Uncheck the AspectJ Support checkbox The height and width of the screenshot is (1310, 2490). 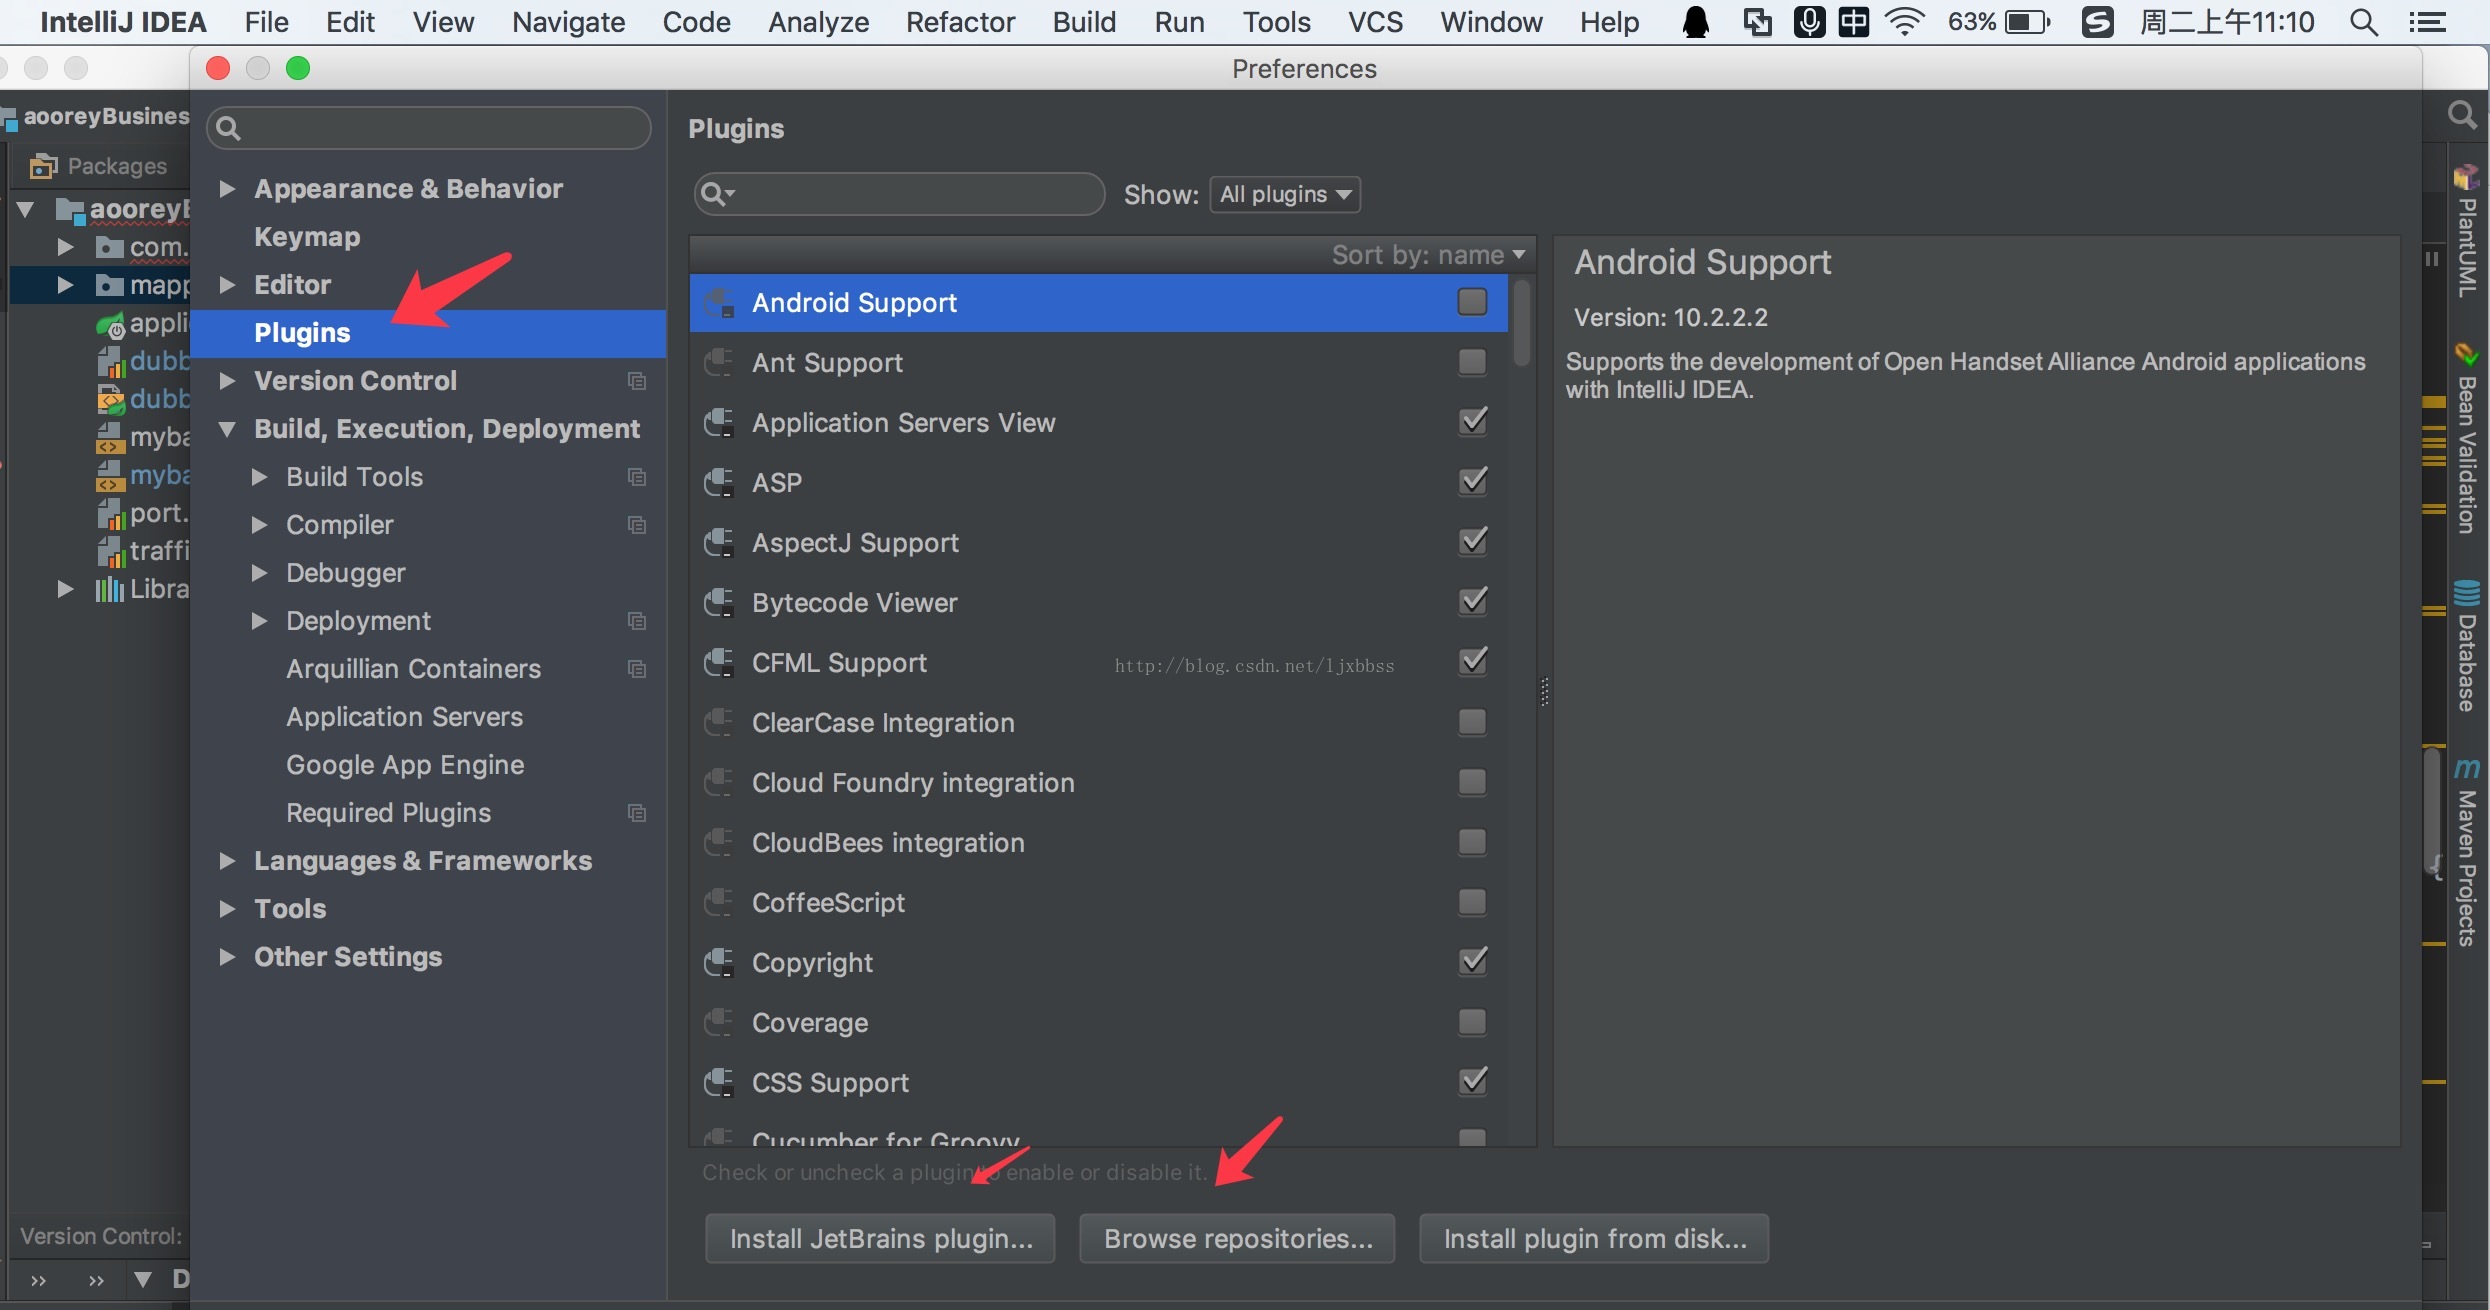click(1472, 542)
